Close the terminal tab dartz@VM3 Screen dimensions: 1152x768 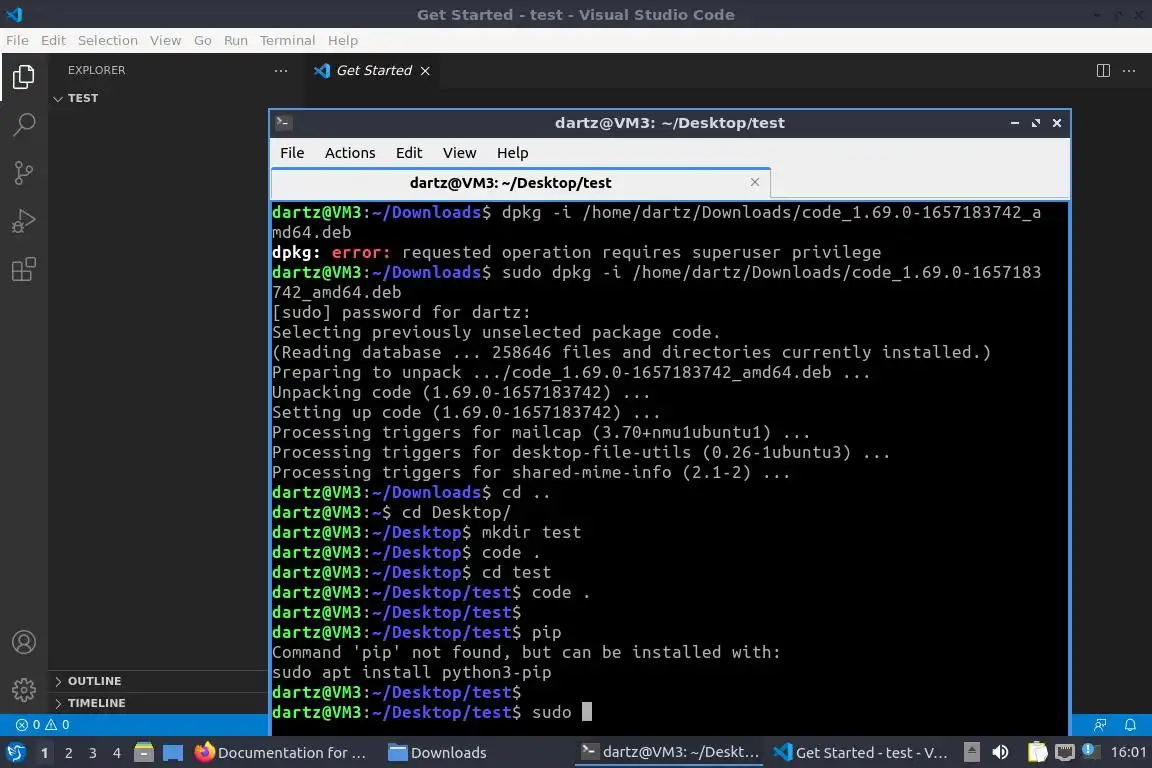[x=755, y=182]
